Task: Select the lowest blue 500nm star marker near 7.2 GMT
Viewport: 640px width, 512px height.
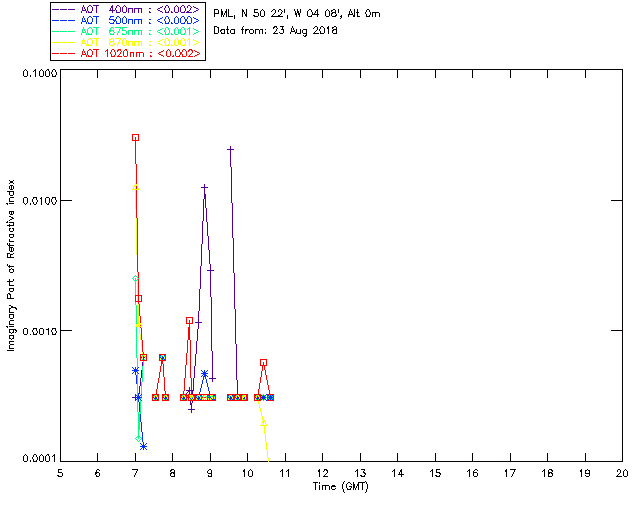Action: tap(143, 446)
